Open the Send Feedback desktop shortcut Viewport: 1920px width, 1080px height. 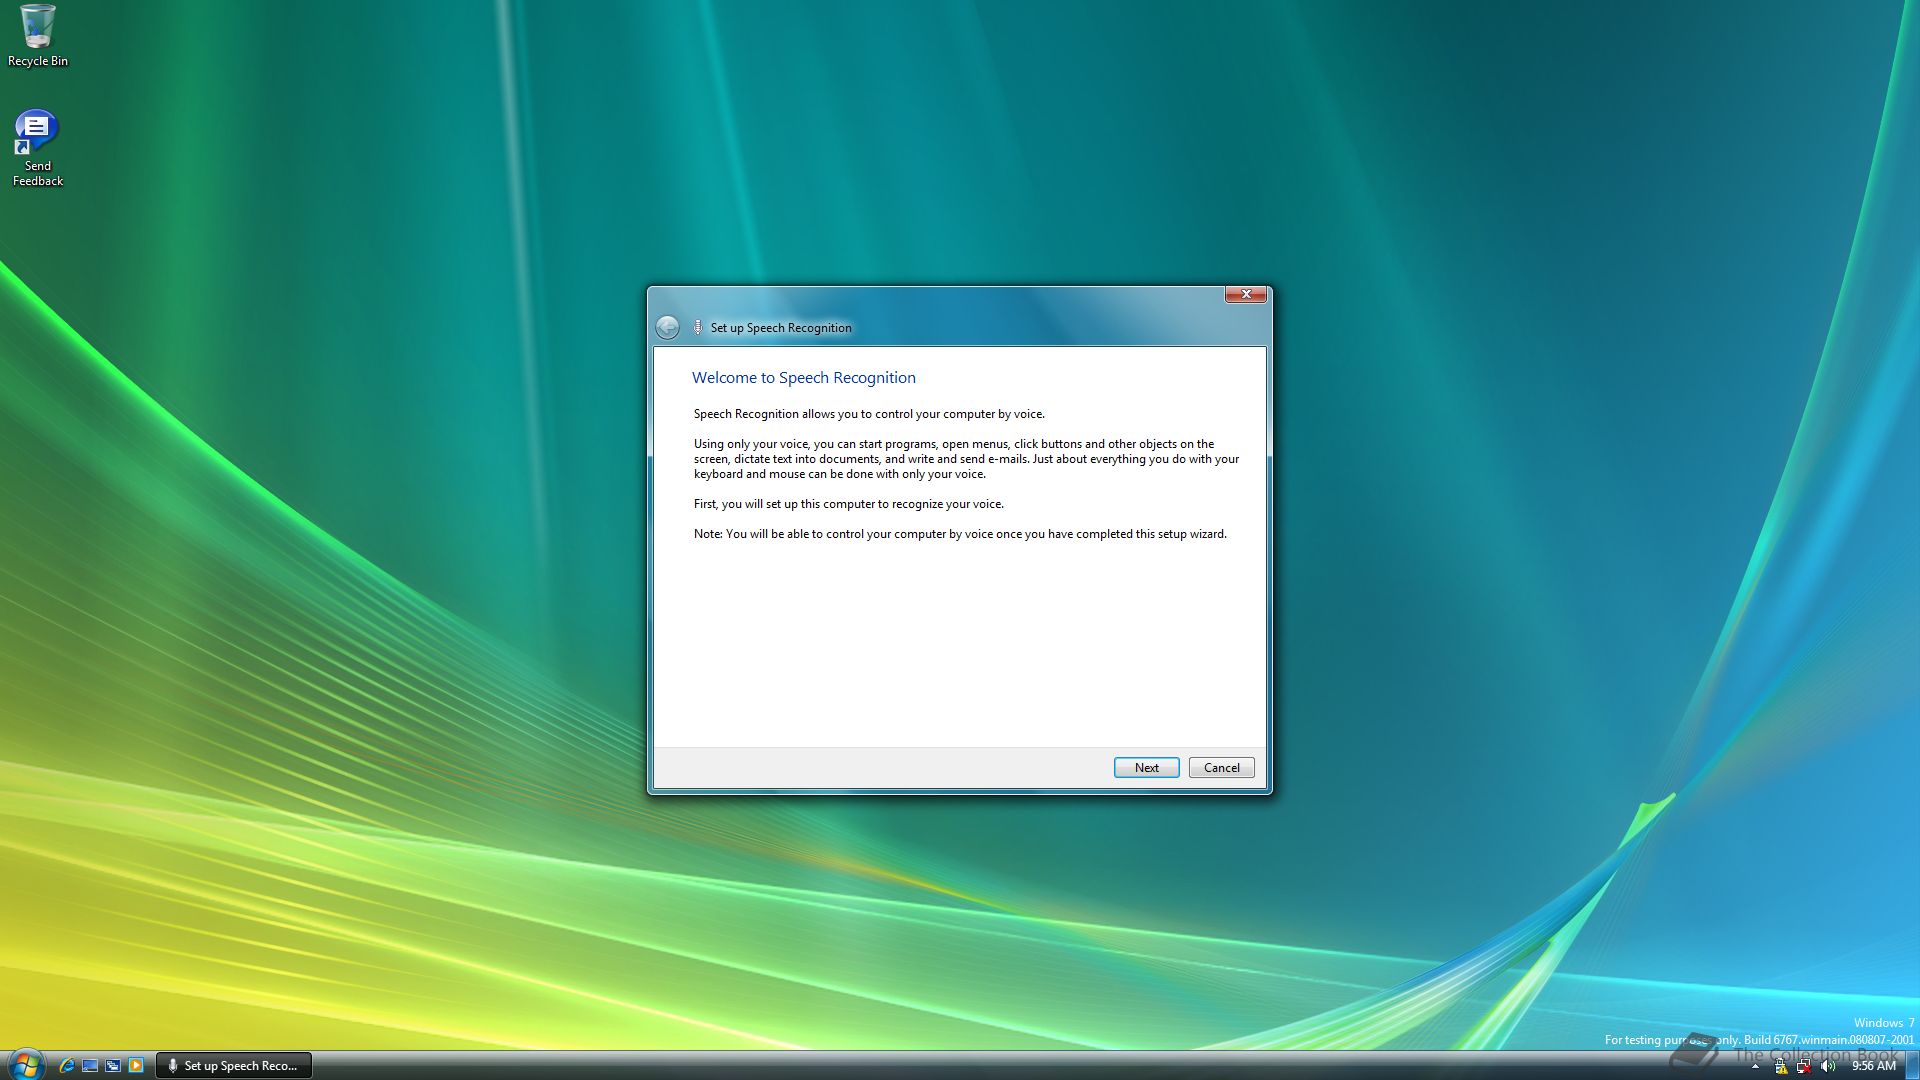click(x=38, y=148)
